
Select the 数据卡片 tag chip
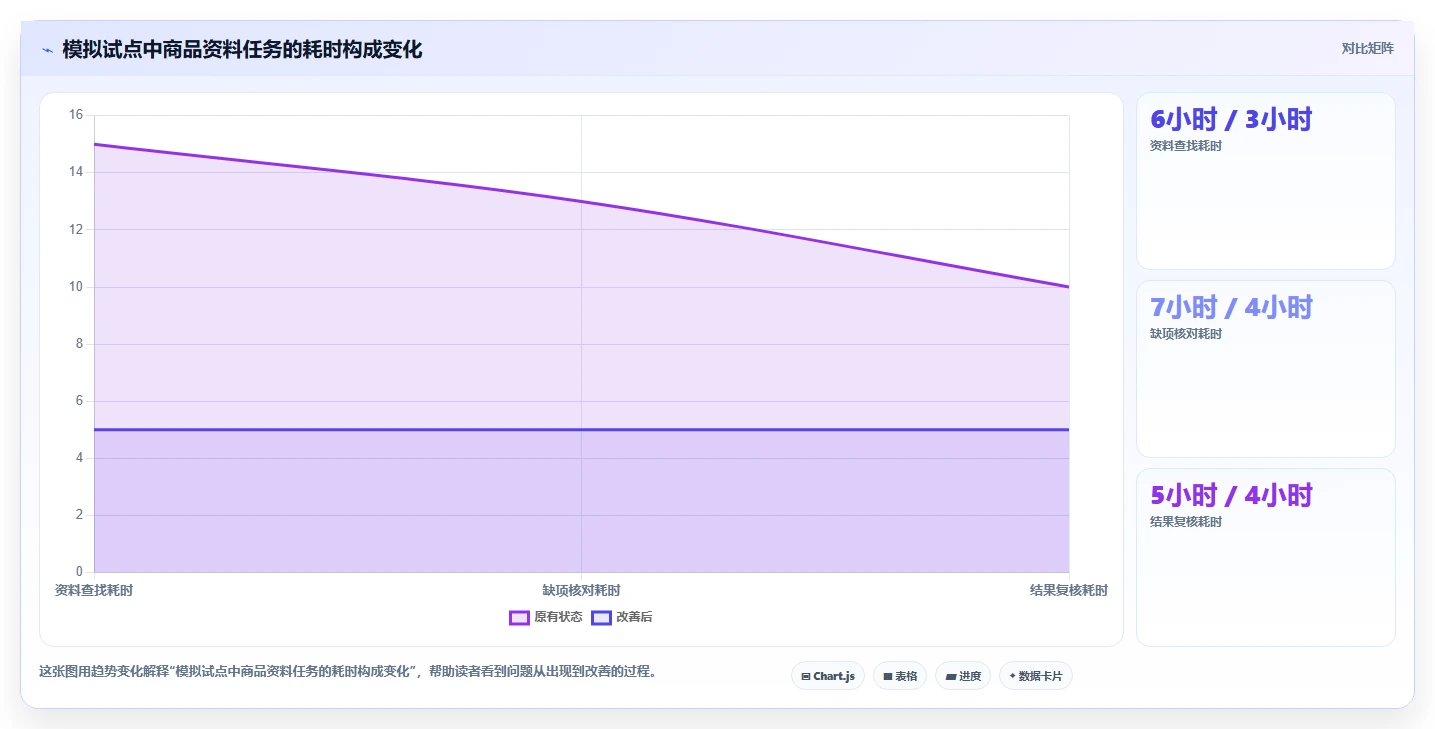click(1036, 676)
